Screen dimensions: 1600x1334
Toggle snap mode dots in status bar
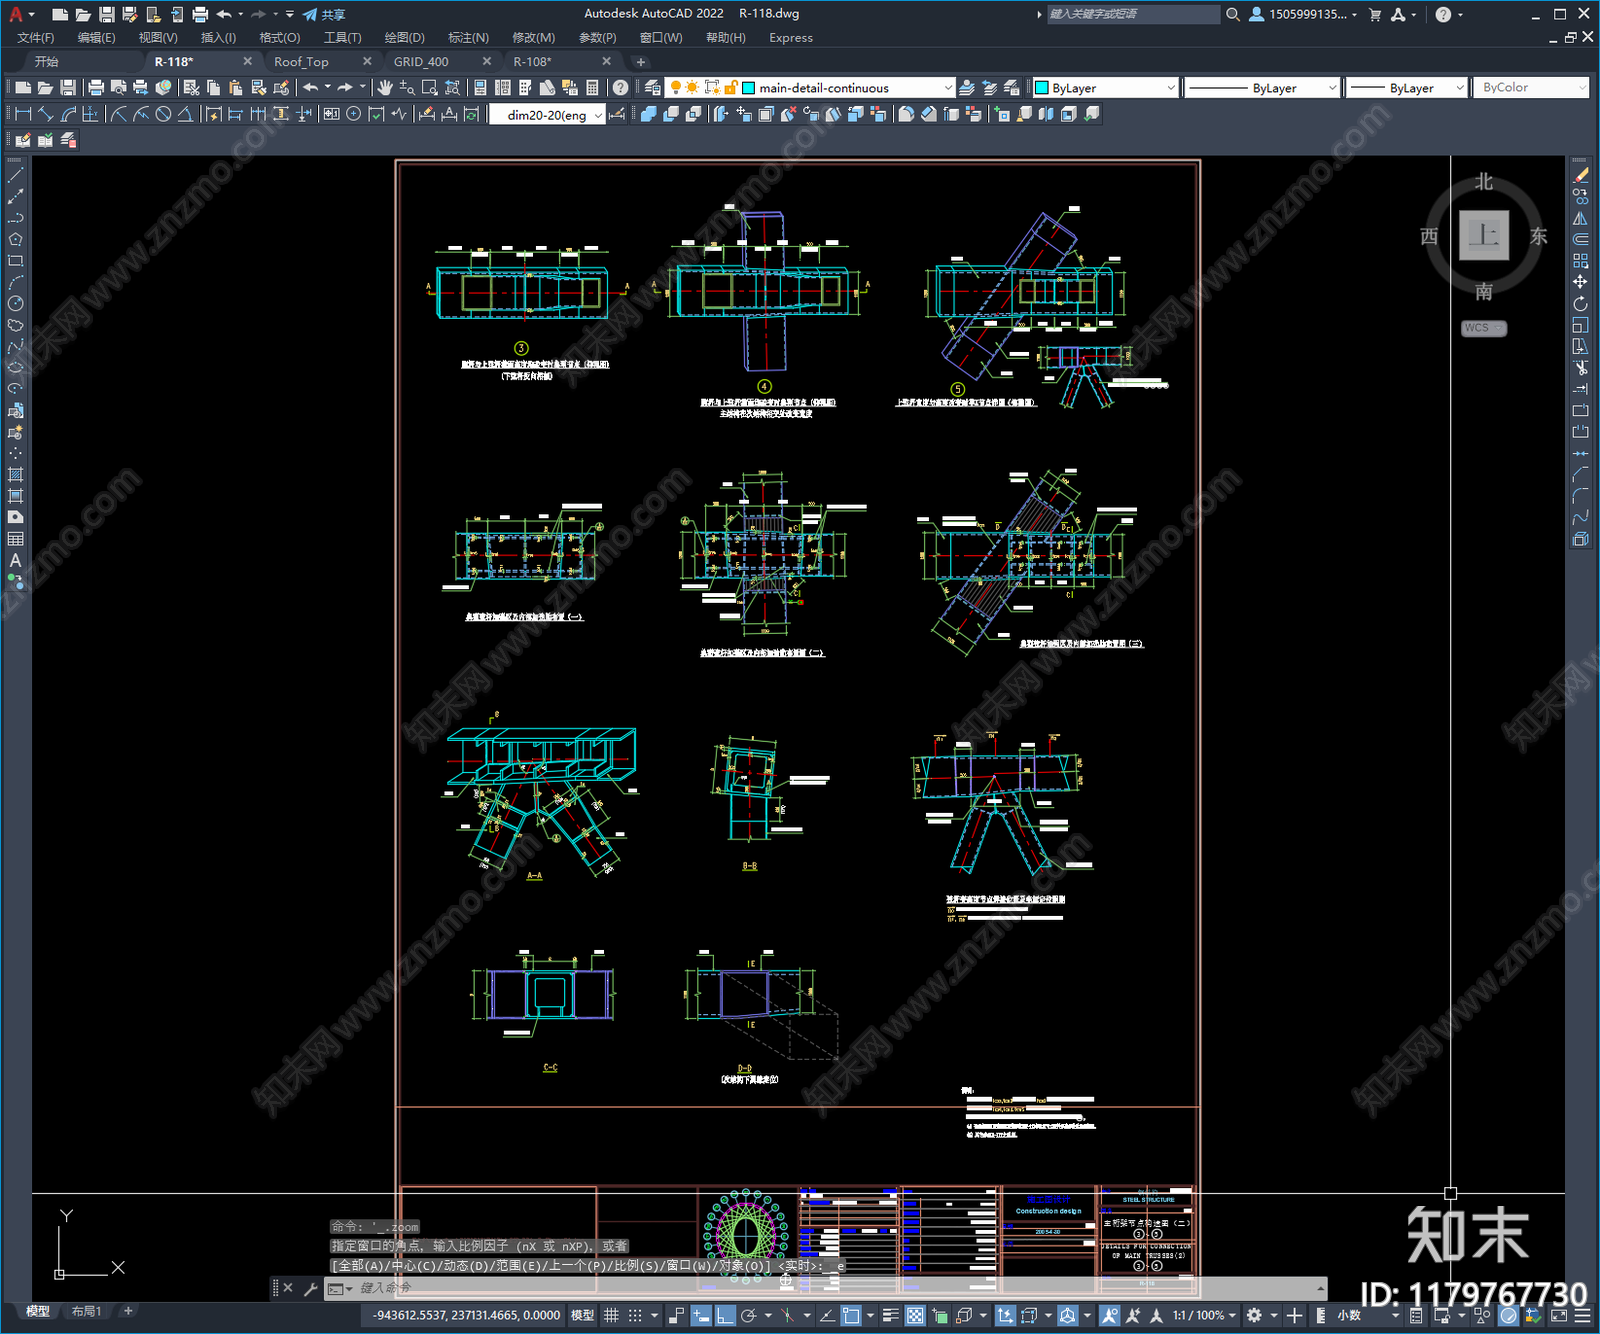pos(634,1315)
